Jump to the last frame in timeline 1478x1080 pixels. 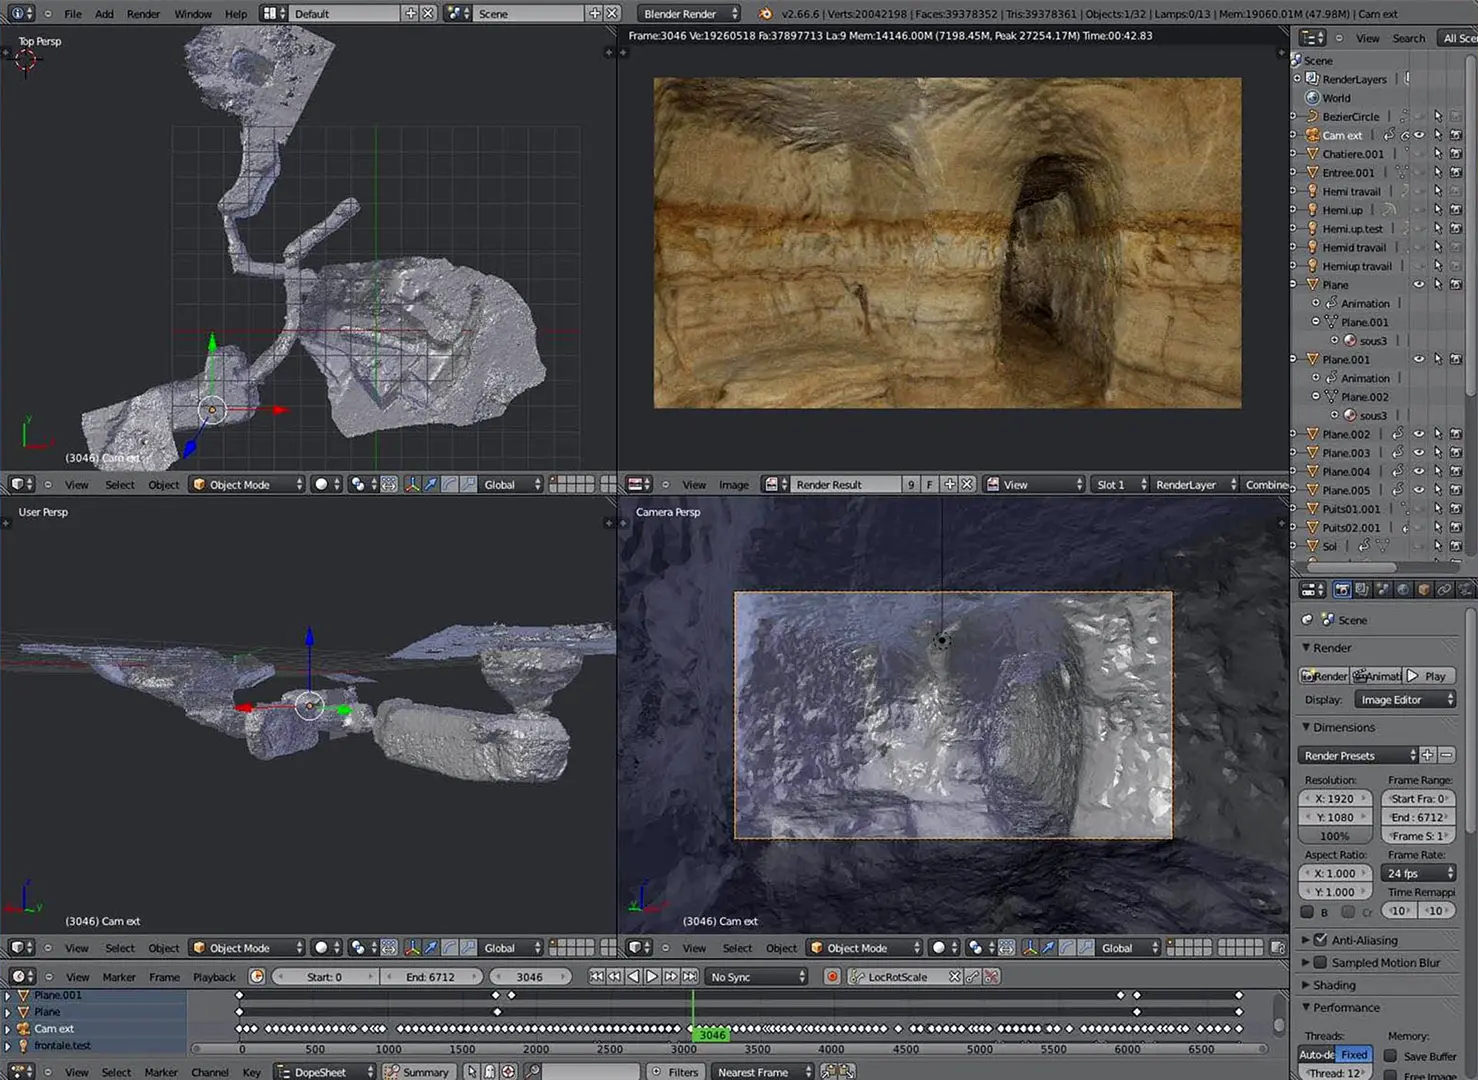[x=690, y=977]
